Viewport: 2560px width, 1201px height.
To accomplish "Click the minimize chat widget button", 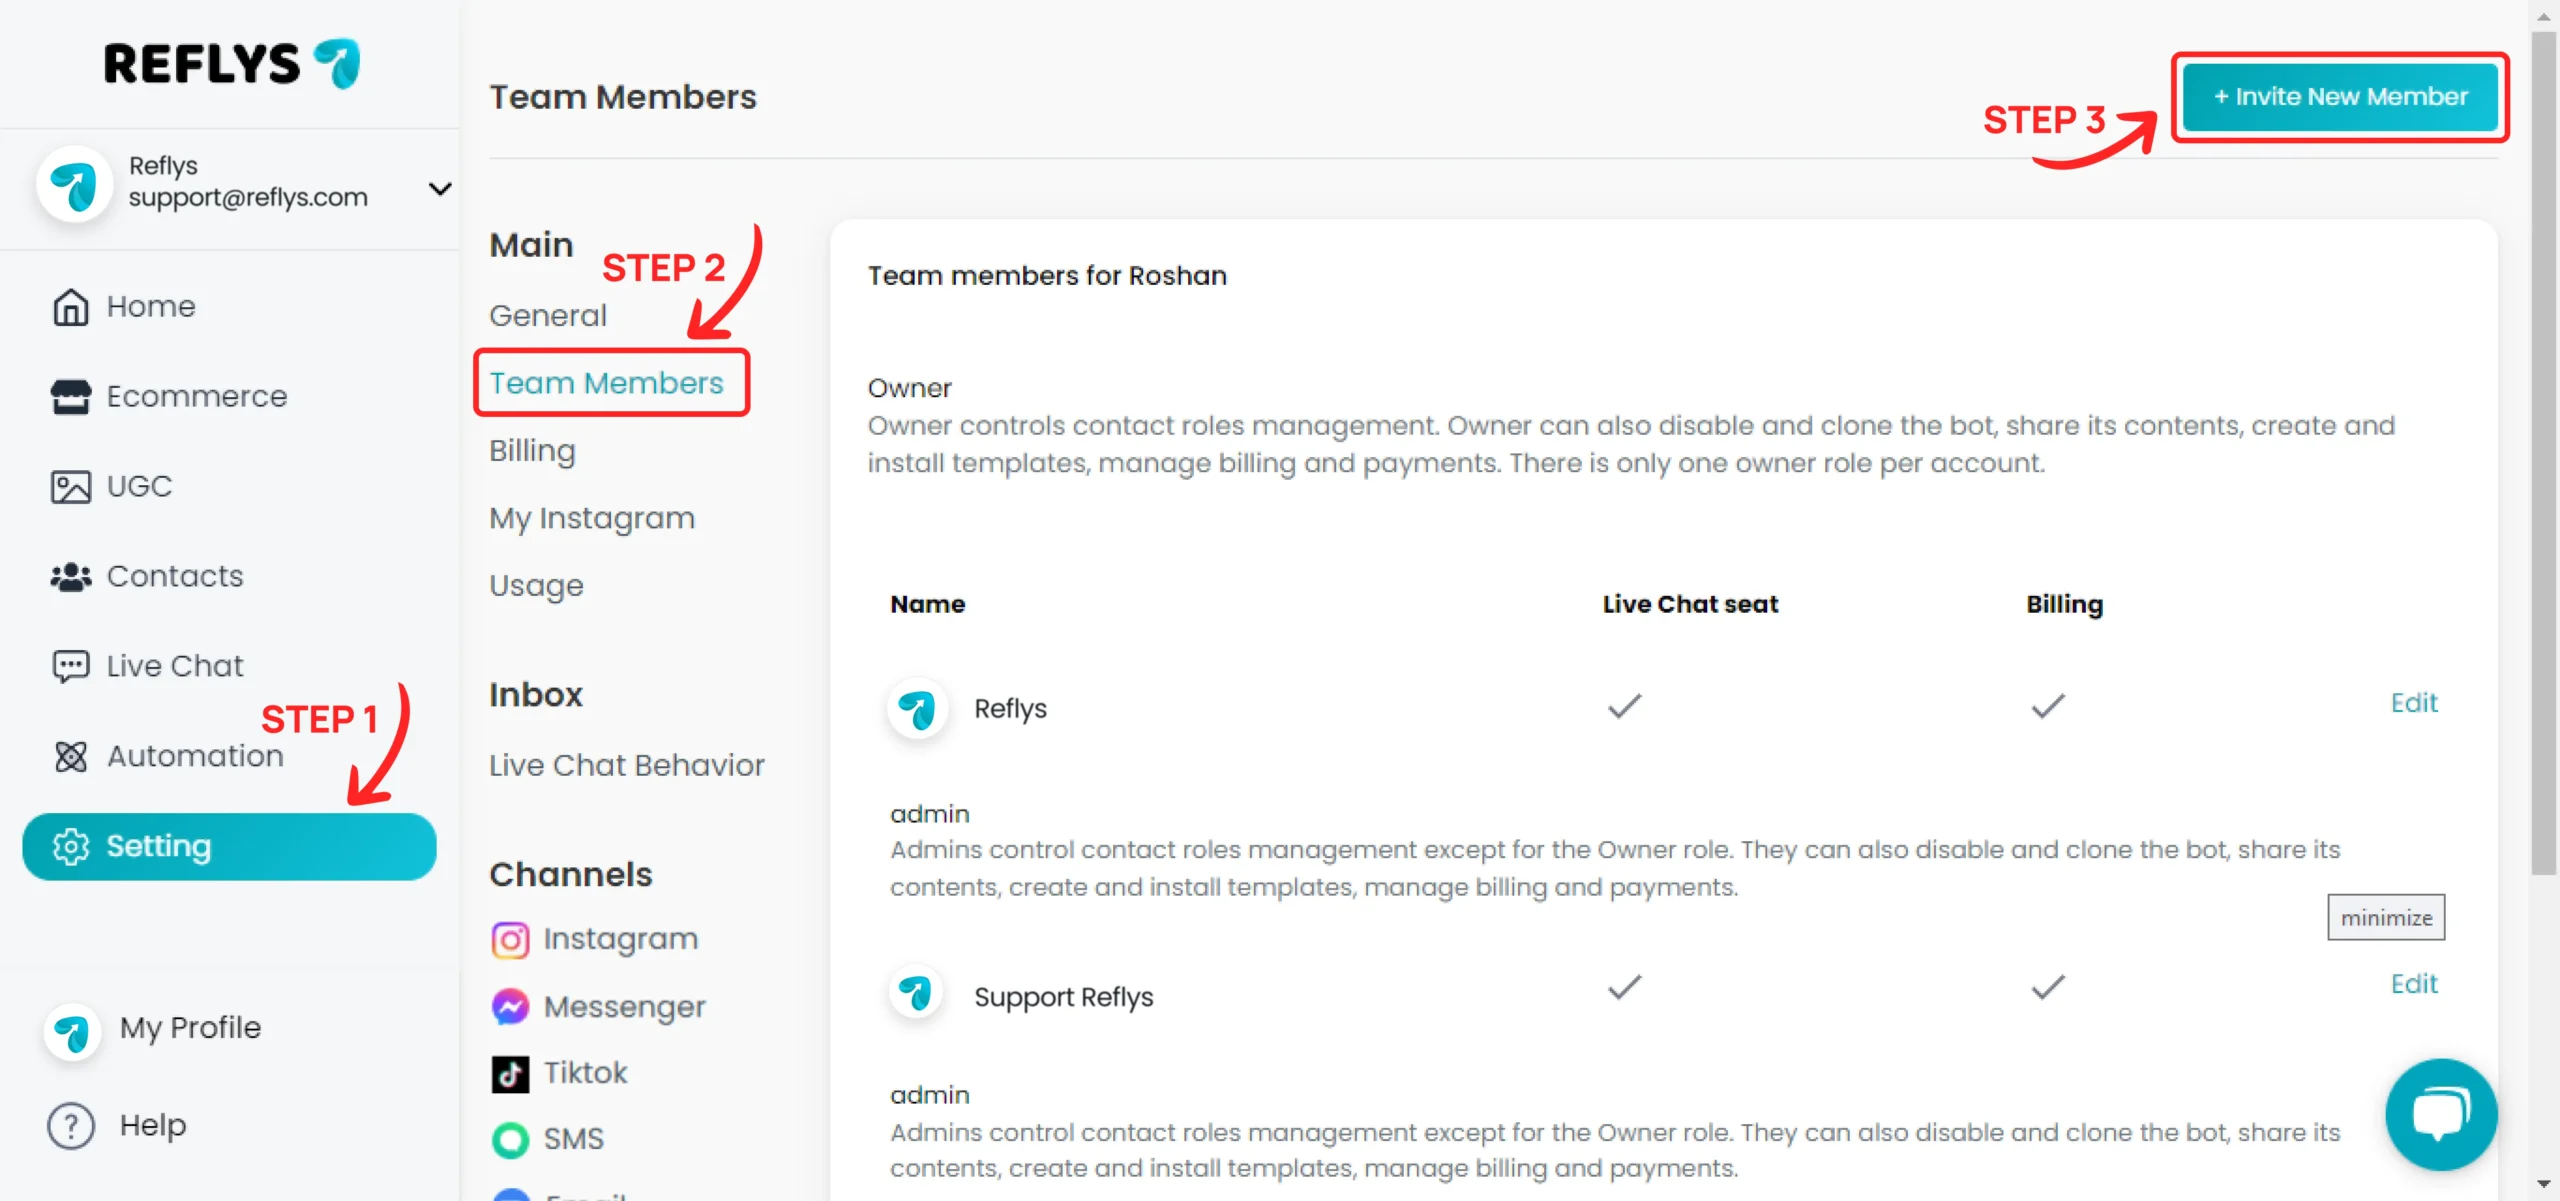I will [x=2386, y=918].
